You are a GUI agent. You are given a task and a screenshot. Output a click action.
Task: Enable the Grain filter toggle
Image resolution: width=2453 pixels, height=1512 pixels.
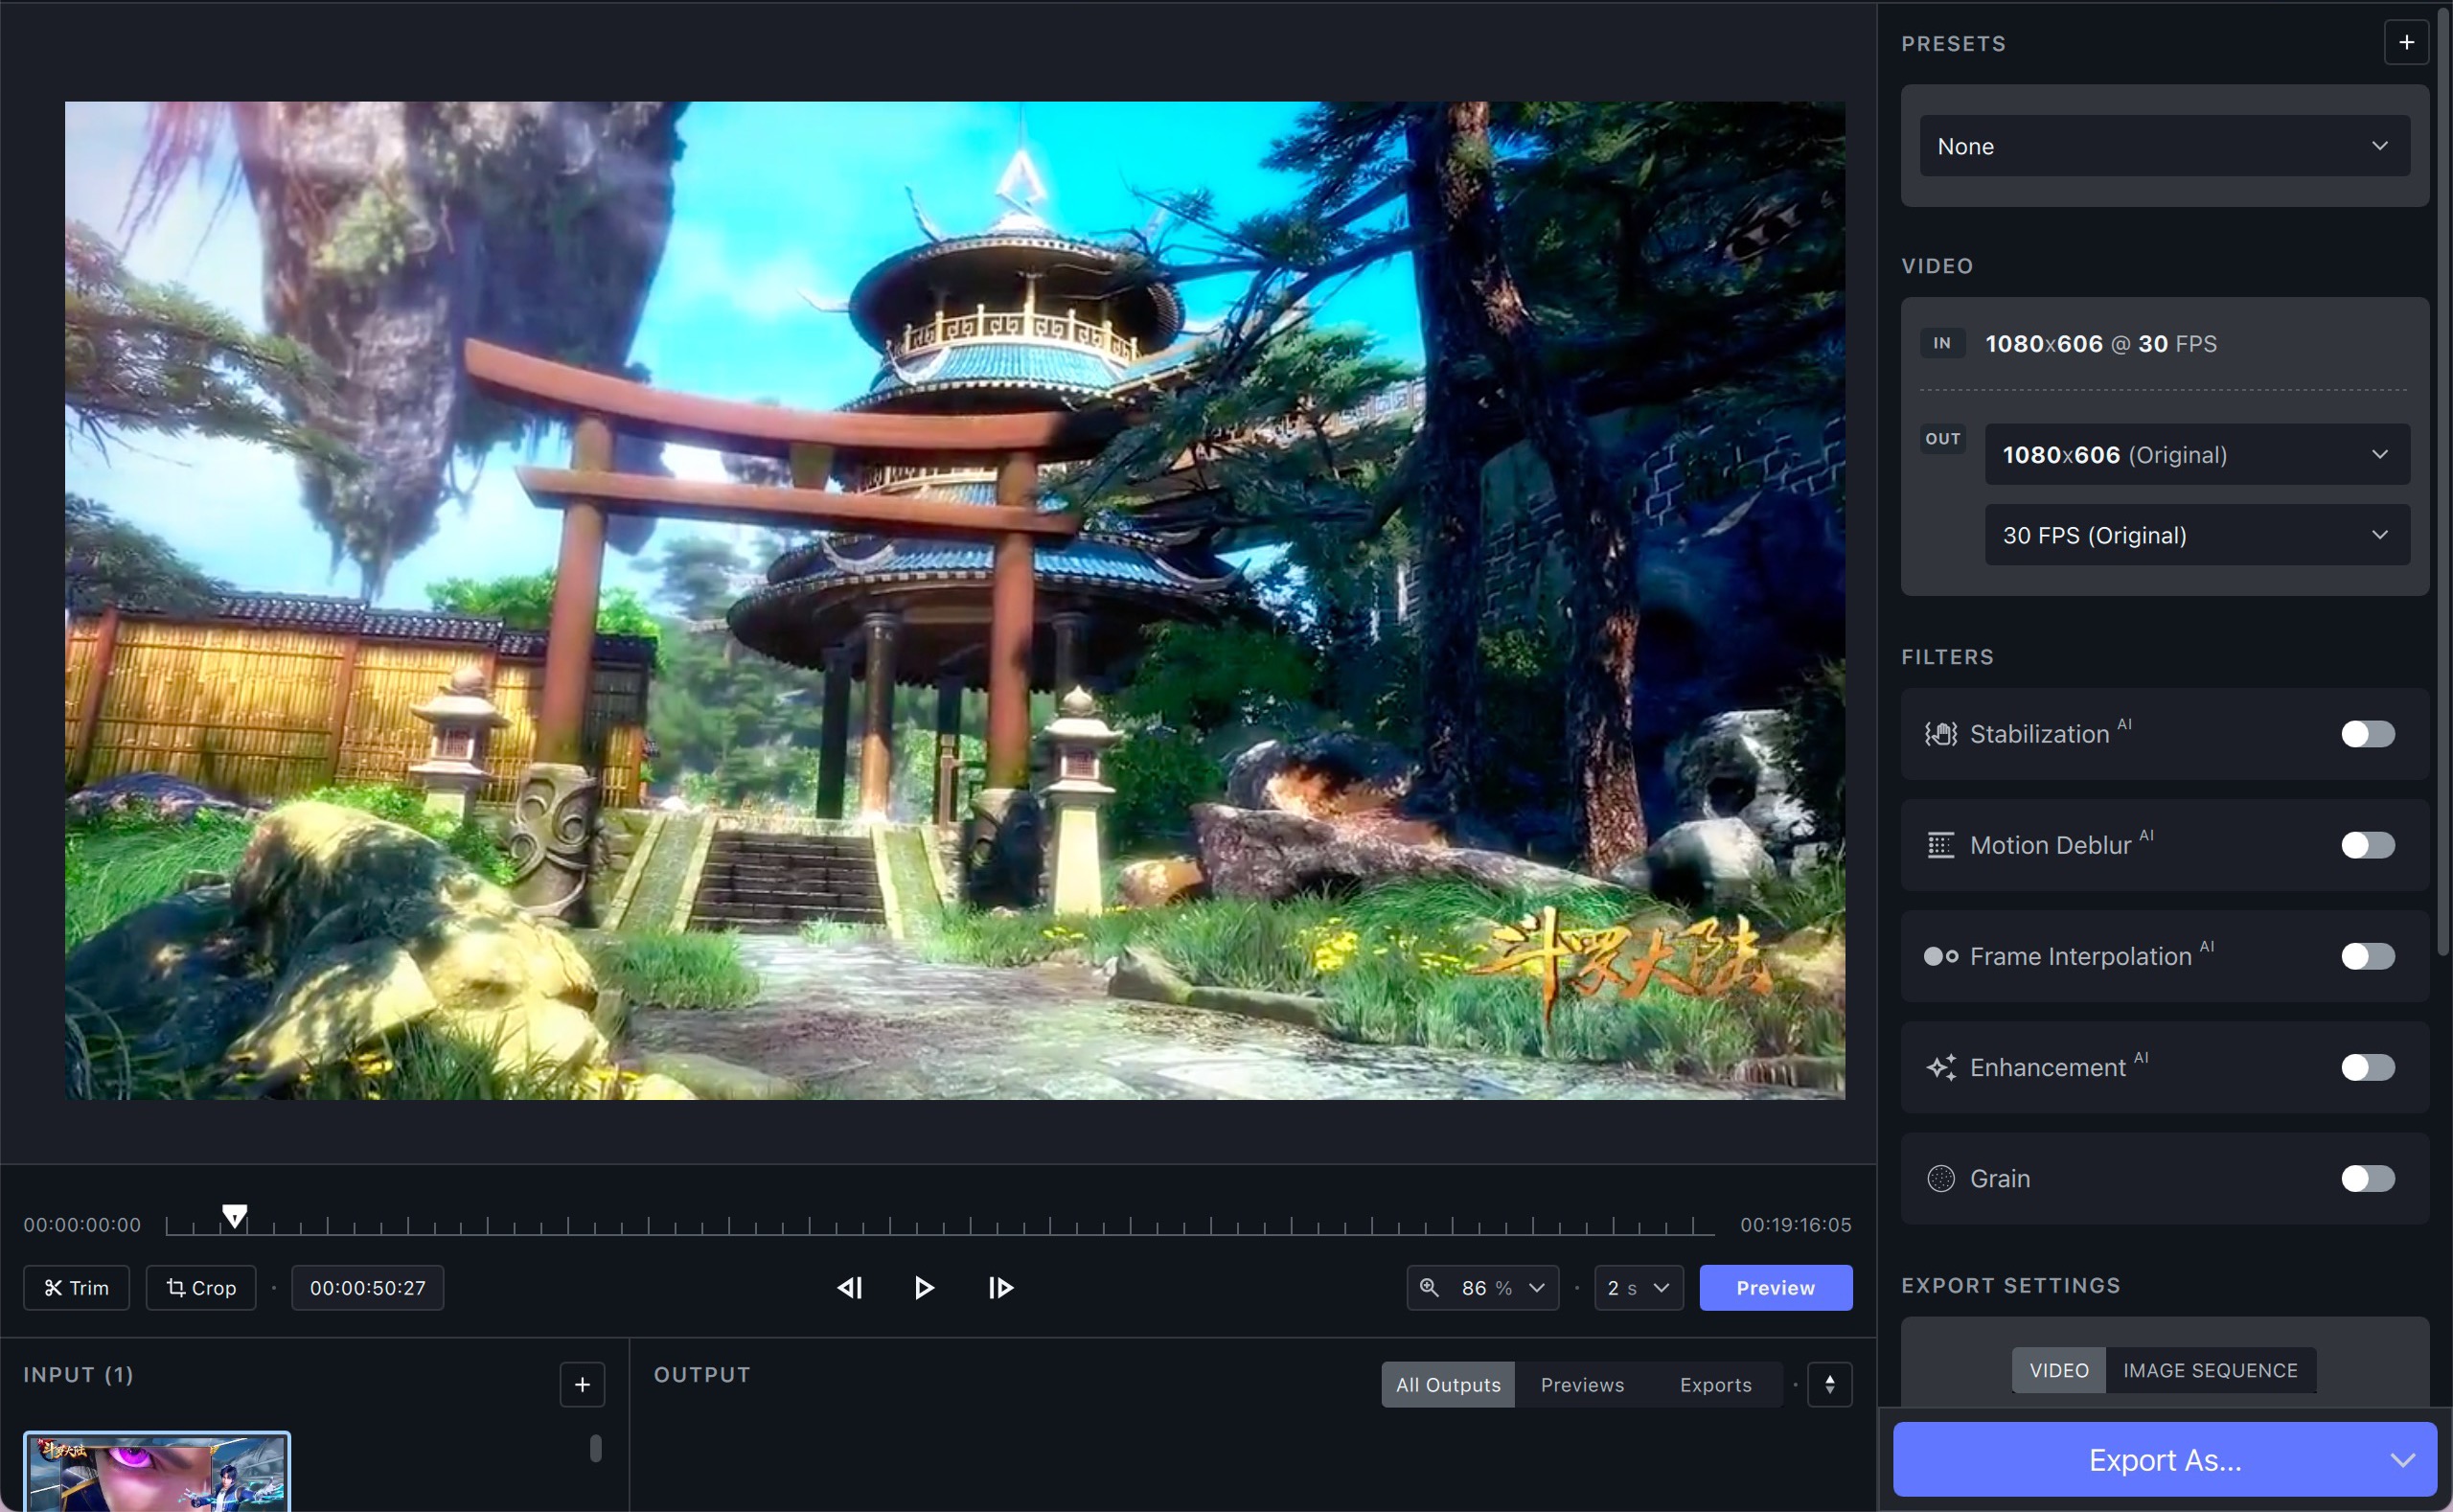pos(2366,1178)
